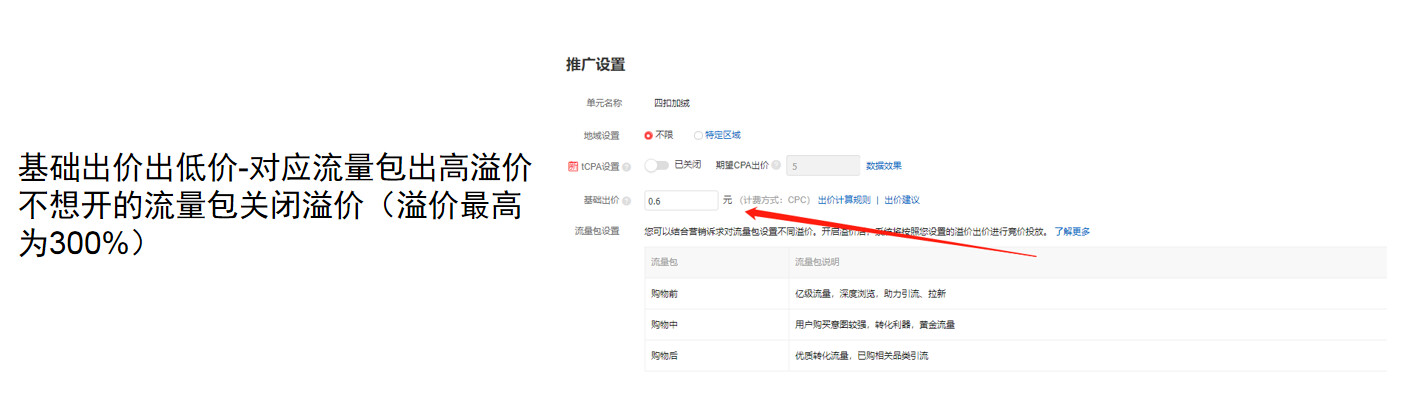Image resolution: width=1402 pixels, height=413 pixels.
Task: Click help icon beside 期望CPA出价
Action: [776, 165]
